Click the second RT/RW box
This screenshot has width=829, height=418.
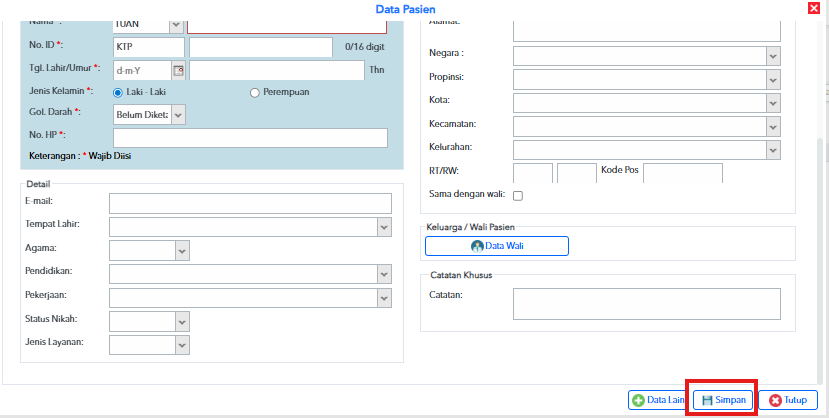(x=577, y=173)
